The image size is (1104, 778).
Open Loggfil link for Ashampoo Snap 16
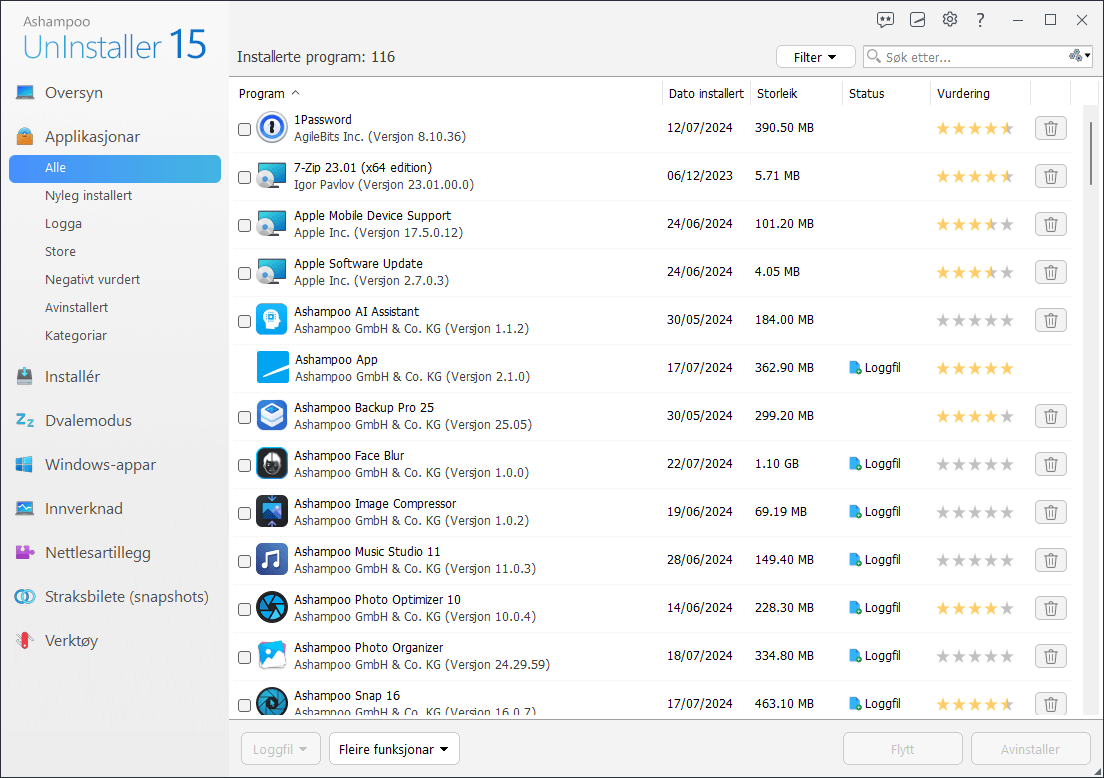(x=875, y=703)
